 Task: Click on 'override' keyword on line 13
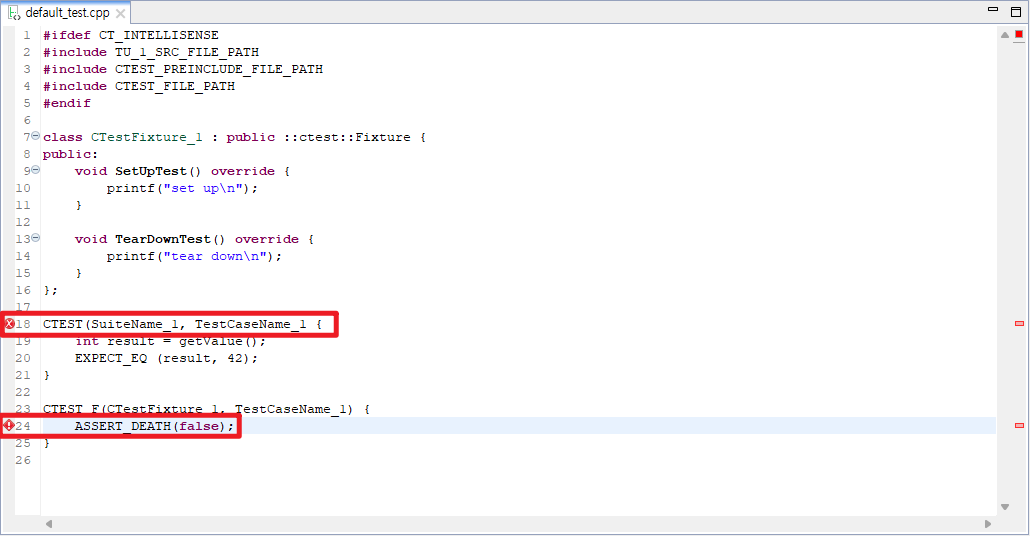(267, 240)
